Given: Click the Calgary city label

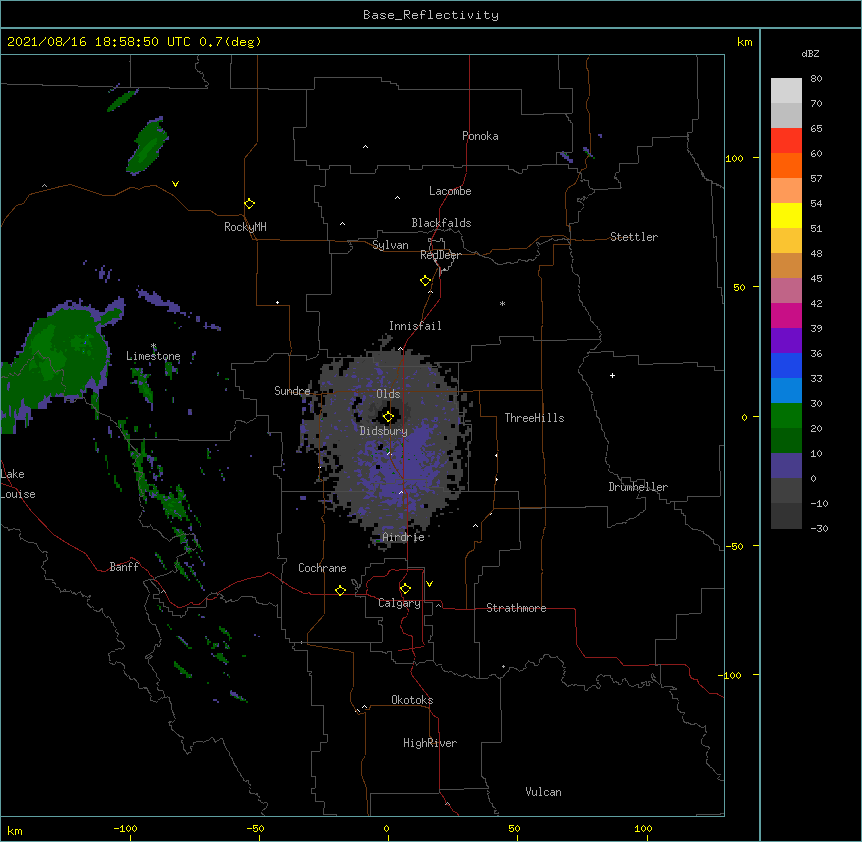Looking at the screenshot, I should [399, 603].
